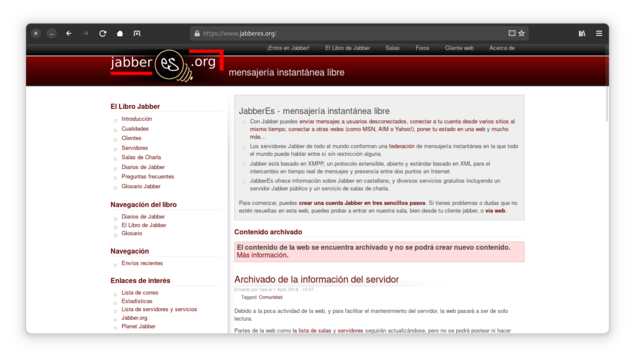This screenshot has height=362, width=635.
Task: Go to browser home page icon
Action: click(120, 34)
